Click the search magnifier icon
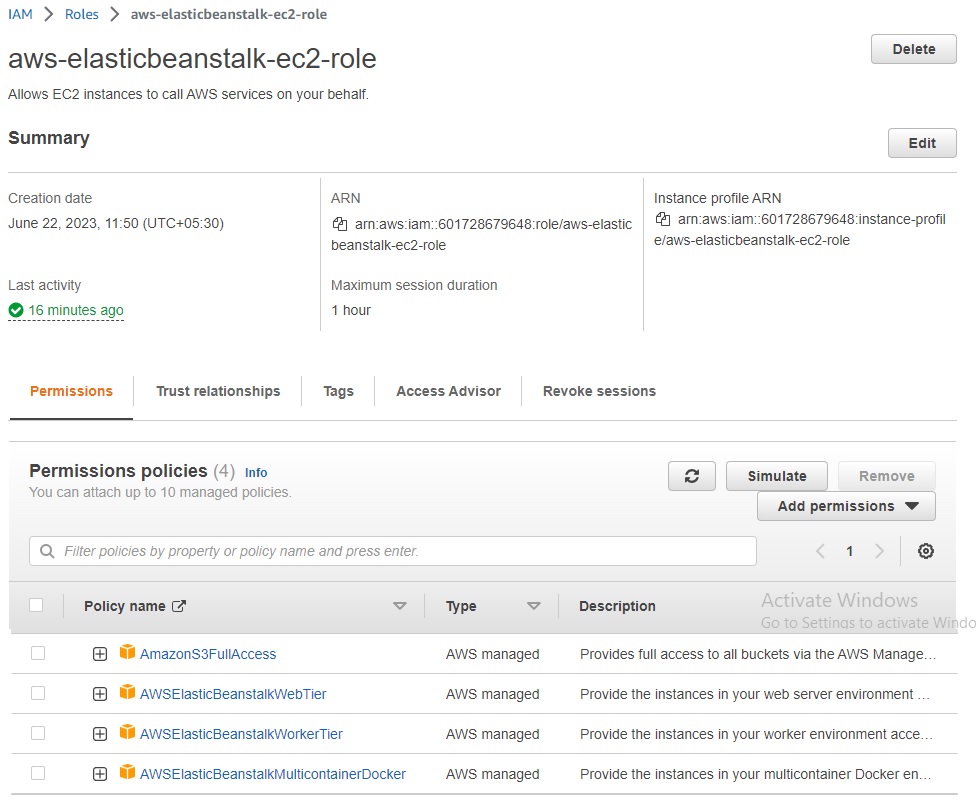This screenshot has height=802, width=976. (x=47, y=551)
